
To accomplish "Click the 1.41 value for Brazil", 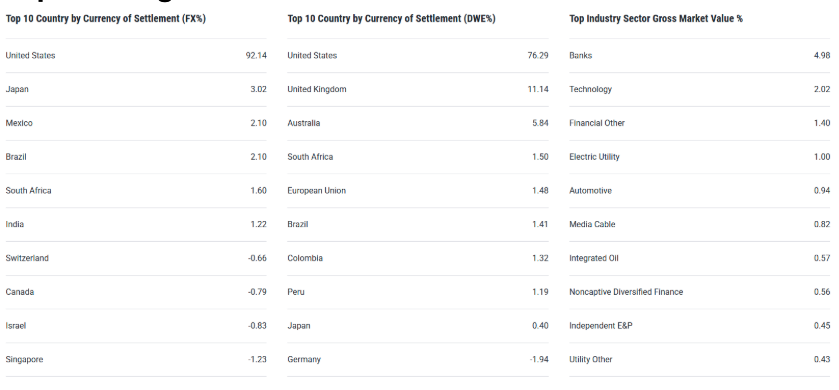I will [x=540, y=224].
